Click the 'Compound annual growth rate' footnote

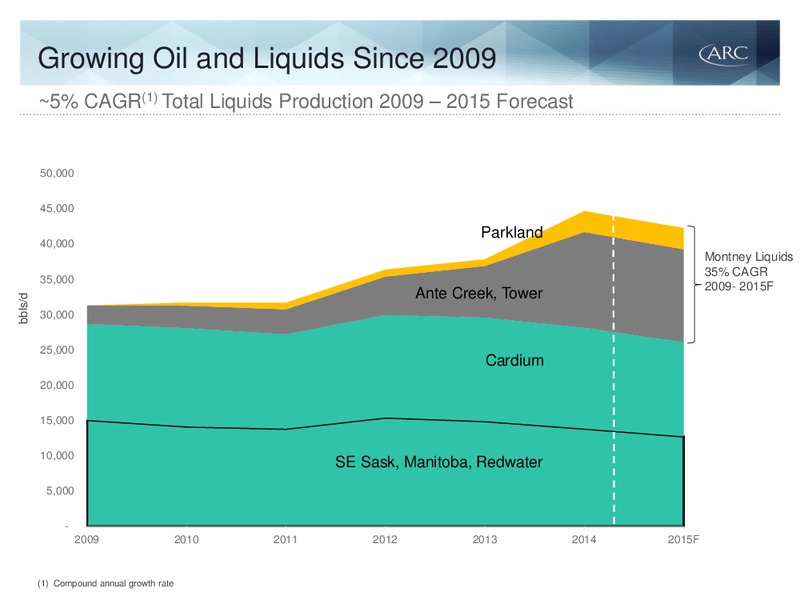pos(113,583)
